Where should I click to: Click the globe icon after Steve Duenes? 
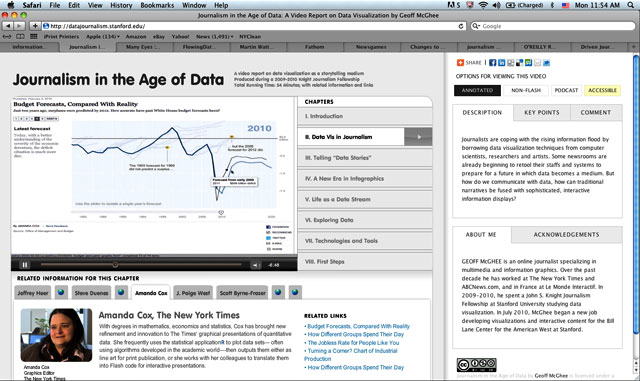click(121, 292)
